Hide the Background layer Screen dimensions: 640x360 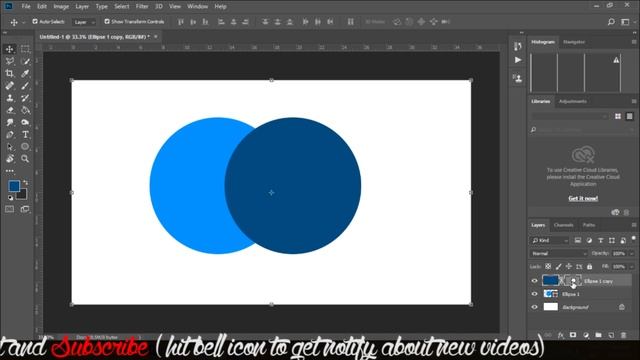click(534, 307)
